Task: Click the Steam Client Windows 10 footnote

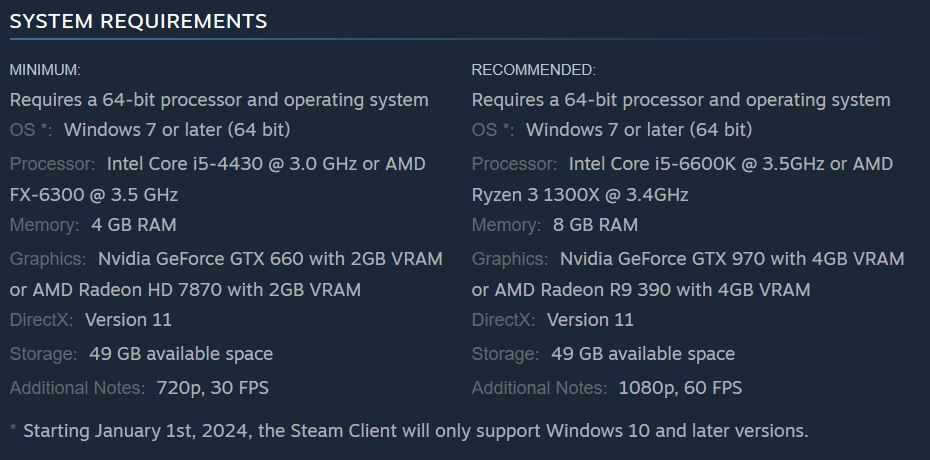Action: pyautogui.click(x=409, y=430)
